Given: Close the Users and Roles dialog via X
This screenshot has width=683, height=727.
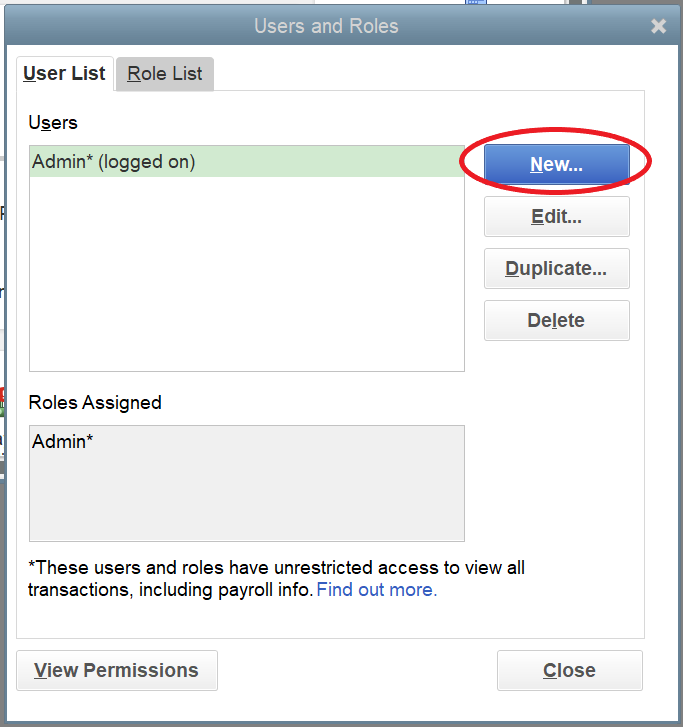Looking at the screenshot, I should coord(658,27).
